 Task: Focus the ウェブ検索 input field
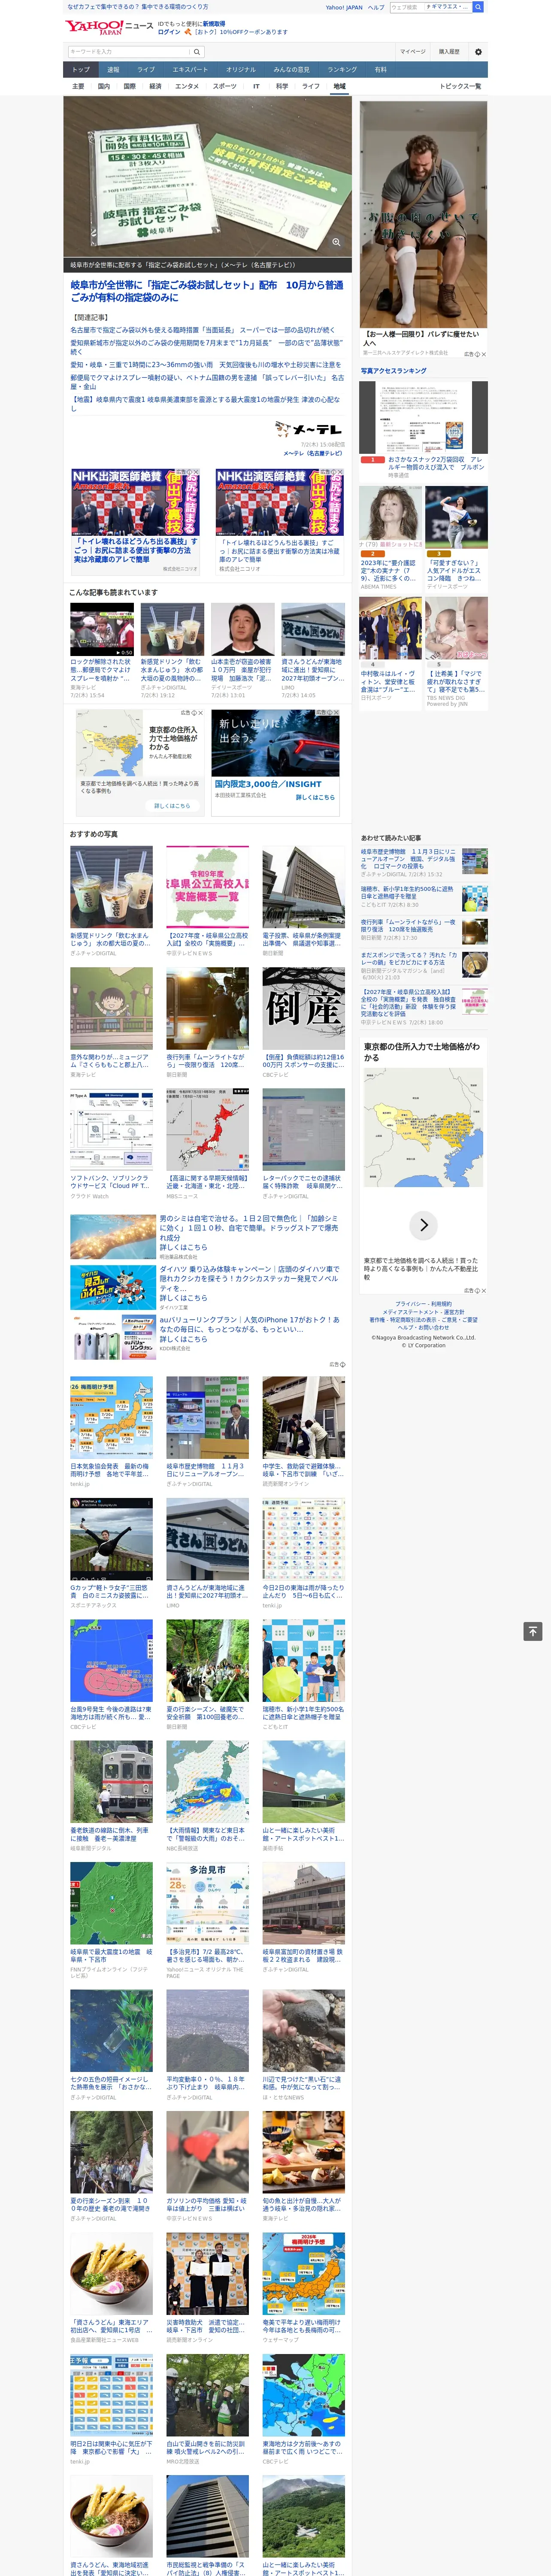(406, 7)
